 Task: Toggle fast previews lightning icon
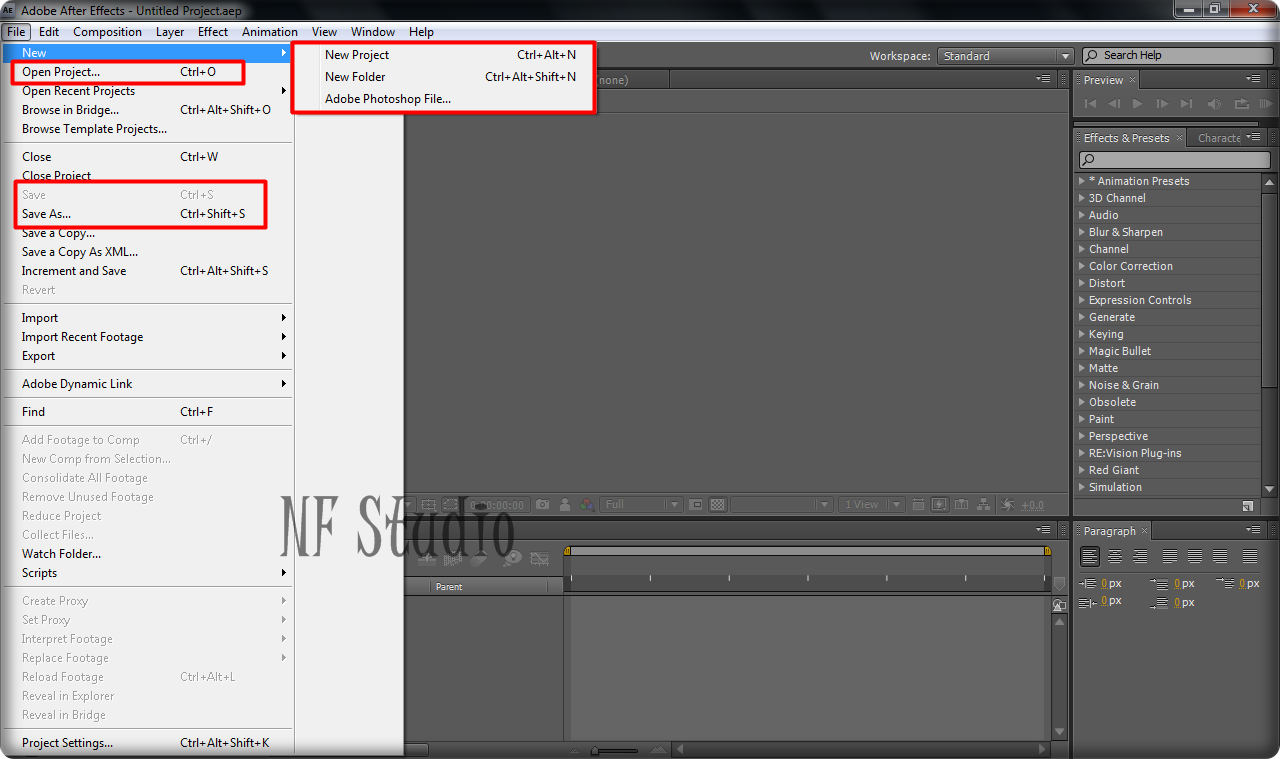coord(940,504)
